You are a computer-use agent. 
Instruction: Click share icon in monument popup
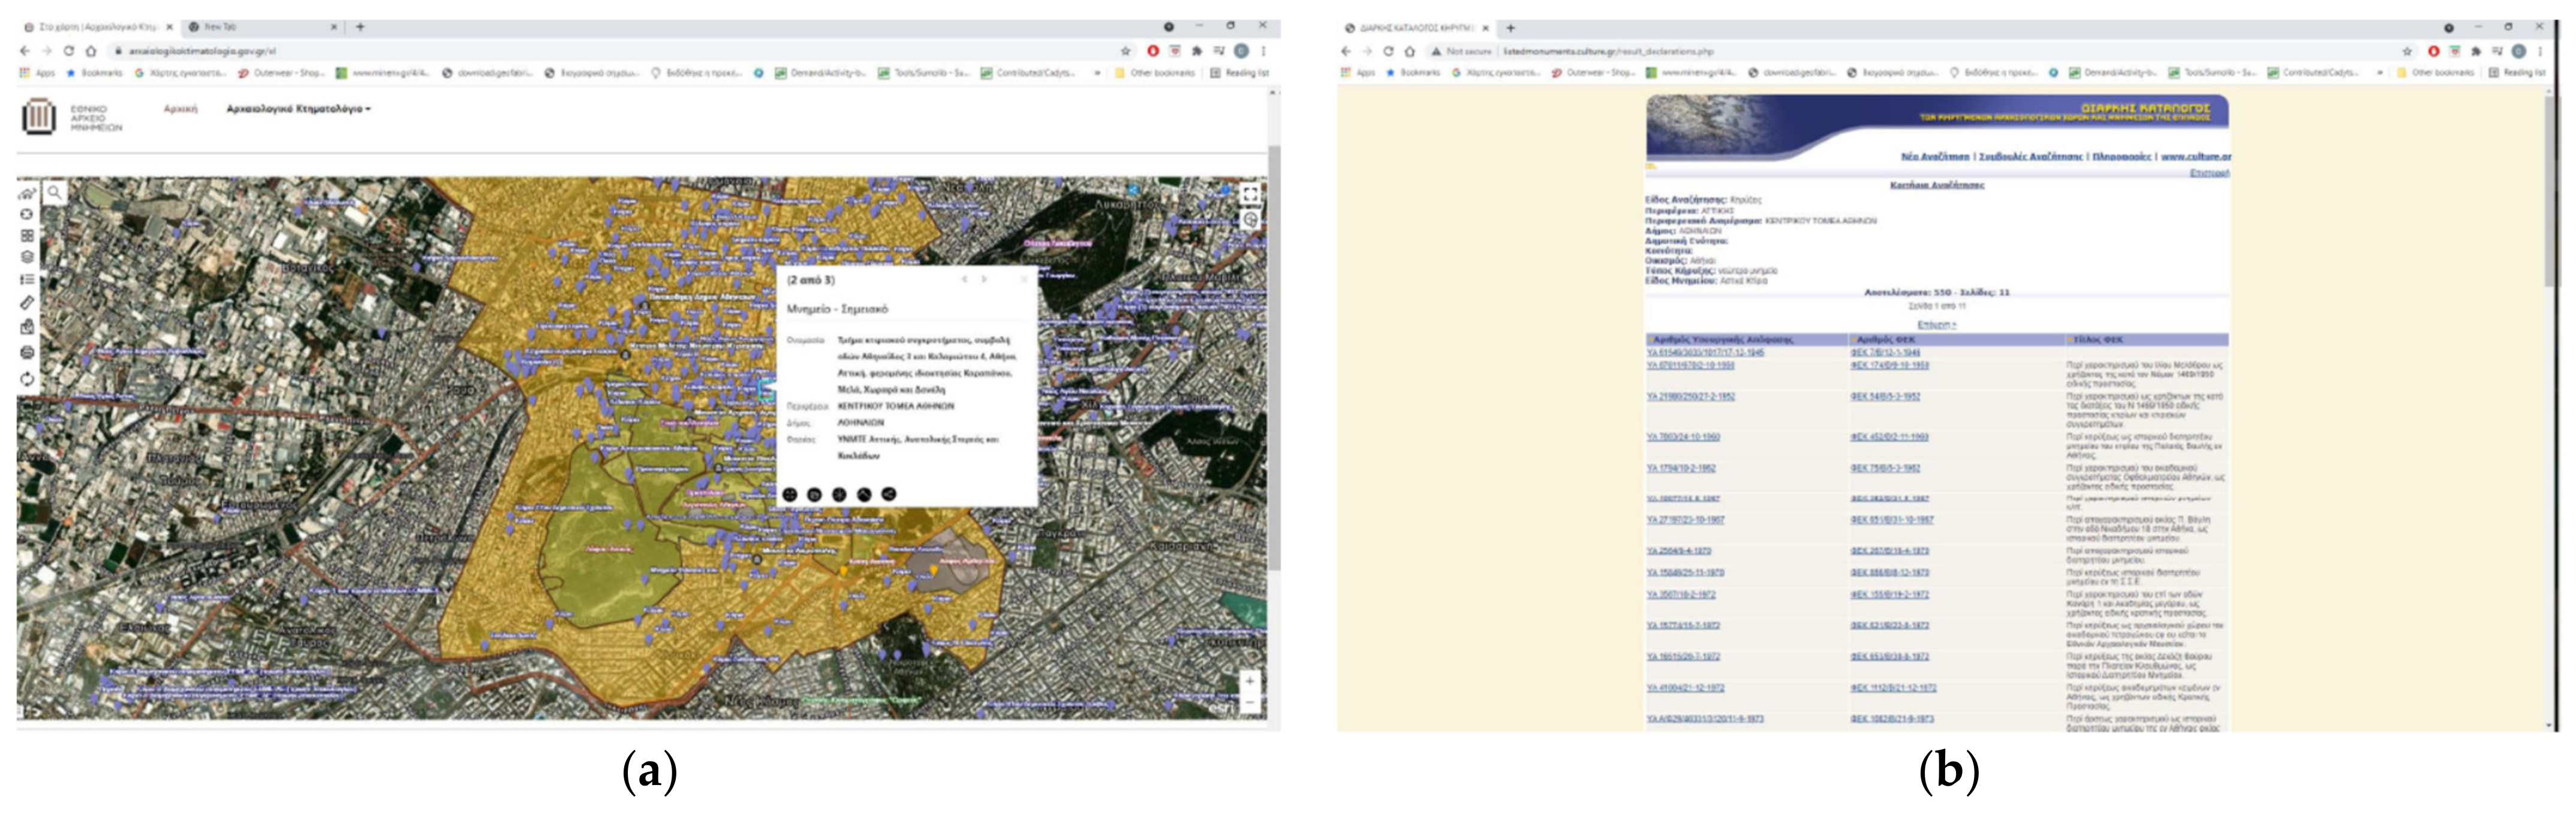pyautogui.click(x=888, y=494)
